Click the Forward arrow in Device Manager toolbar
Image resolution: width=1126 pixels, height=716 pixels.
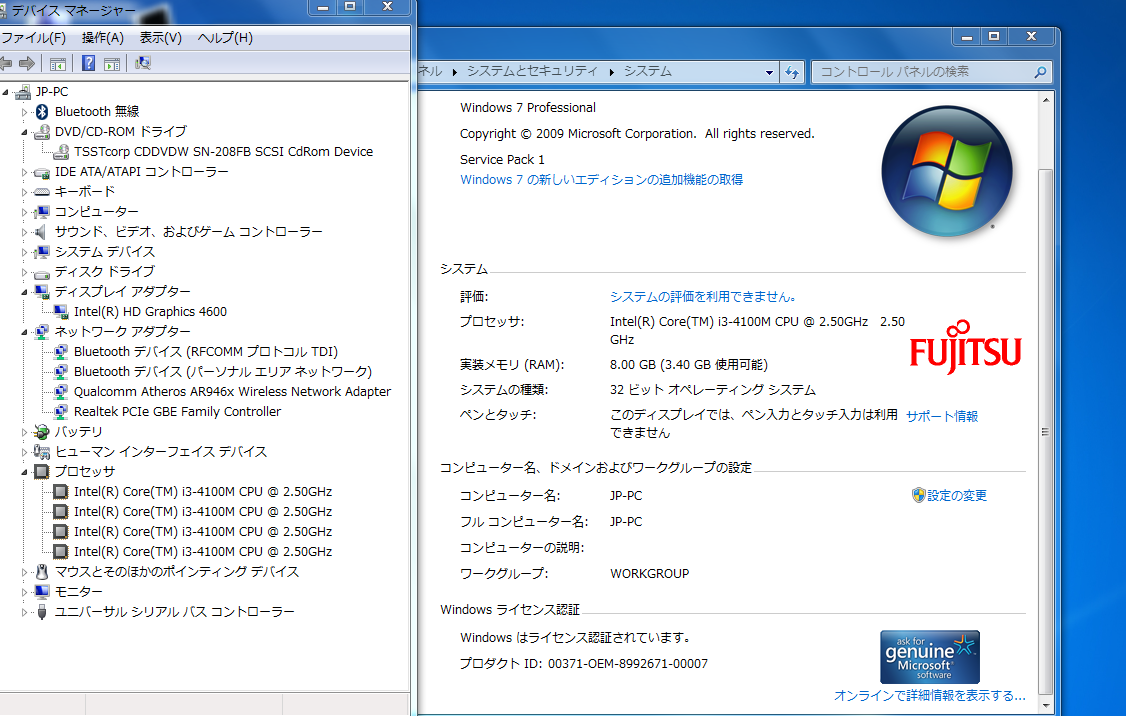tap(27, 63)
